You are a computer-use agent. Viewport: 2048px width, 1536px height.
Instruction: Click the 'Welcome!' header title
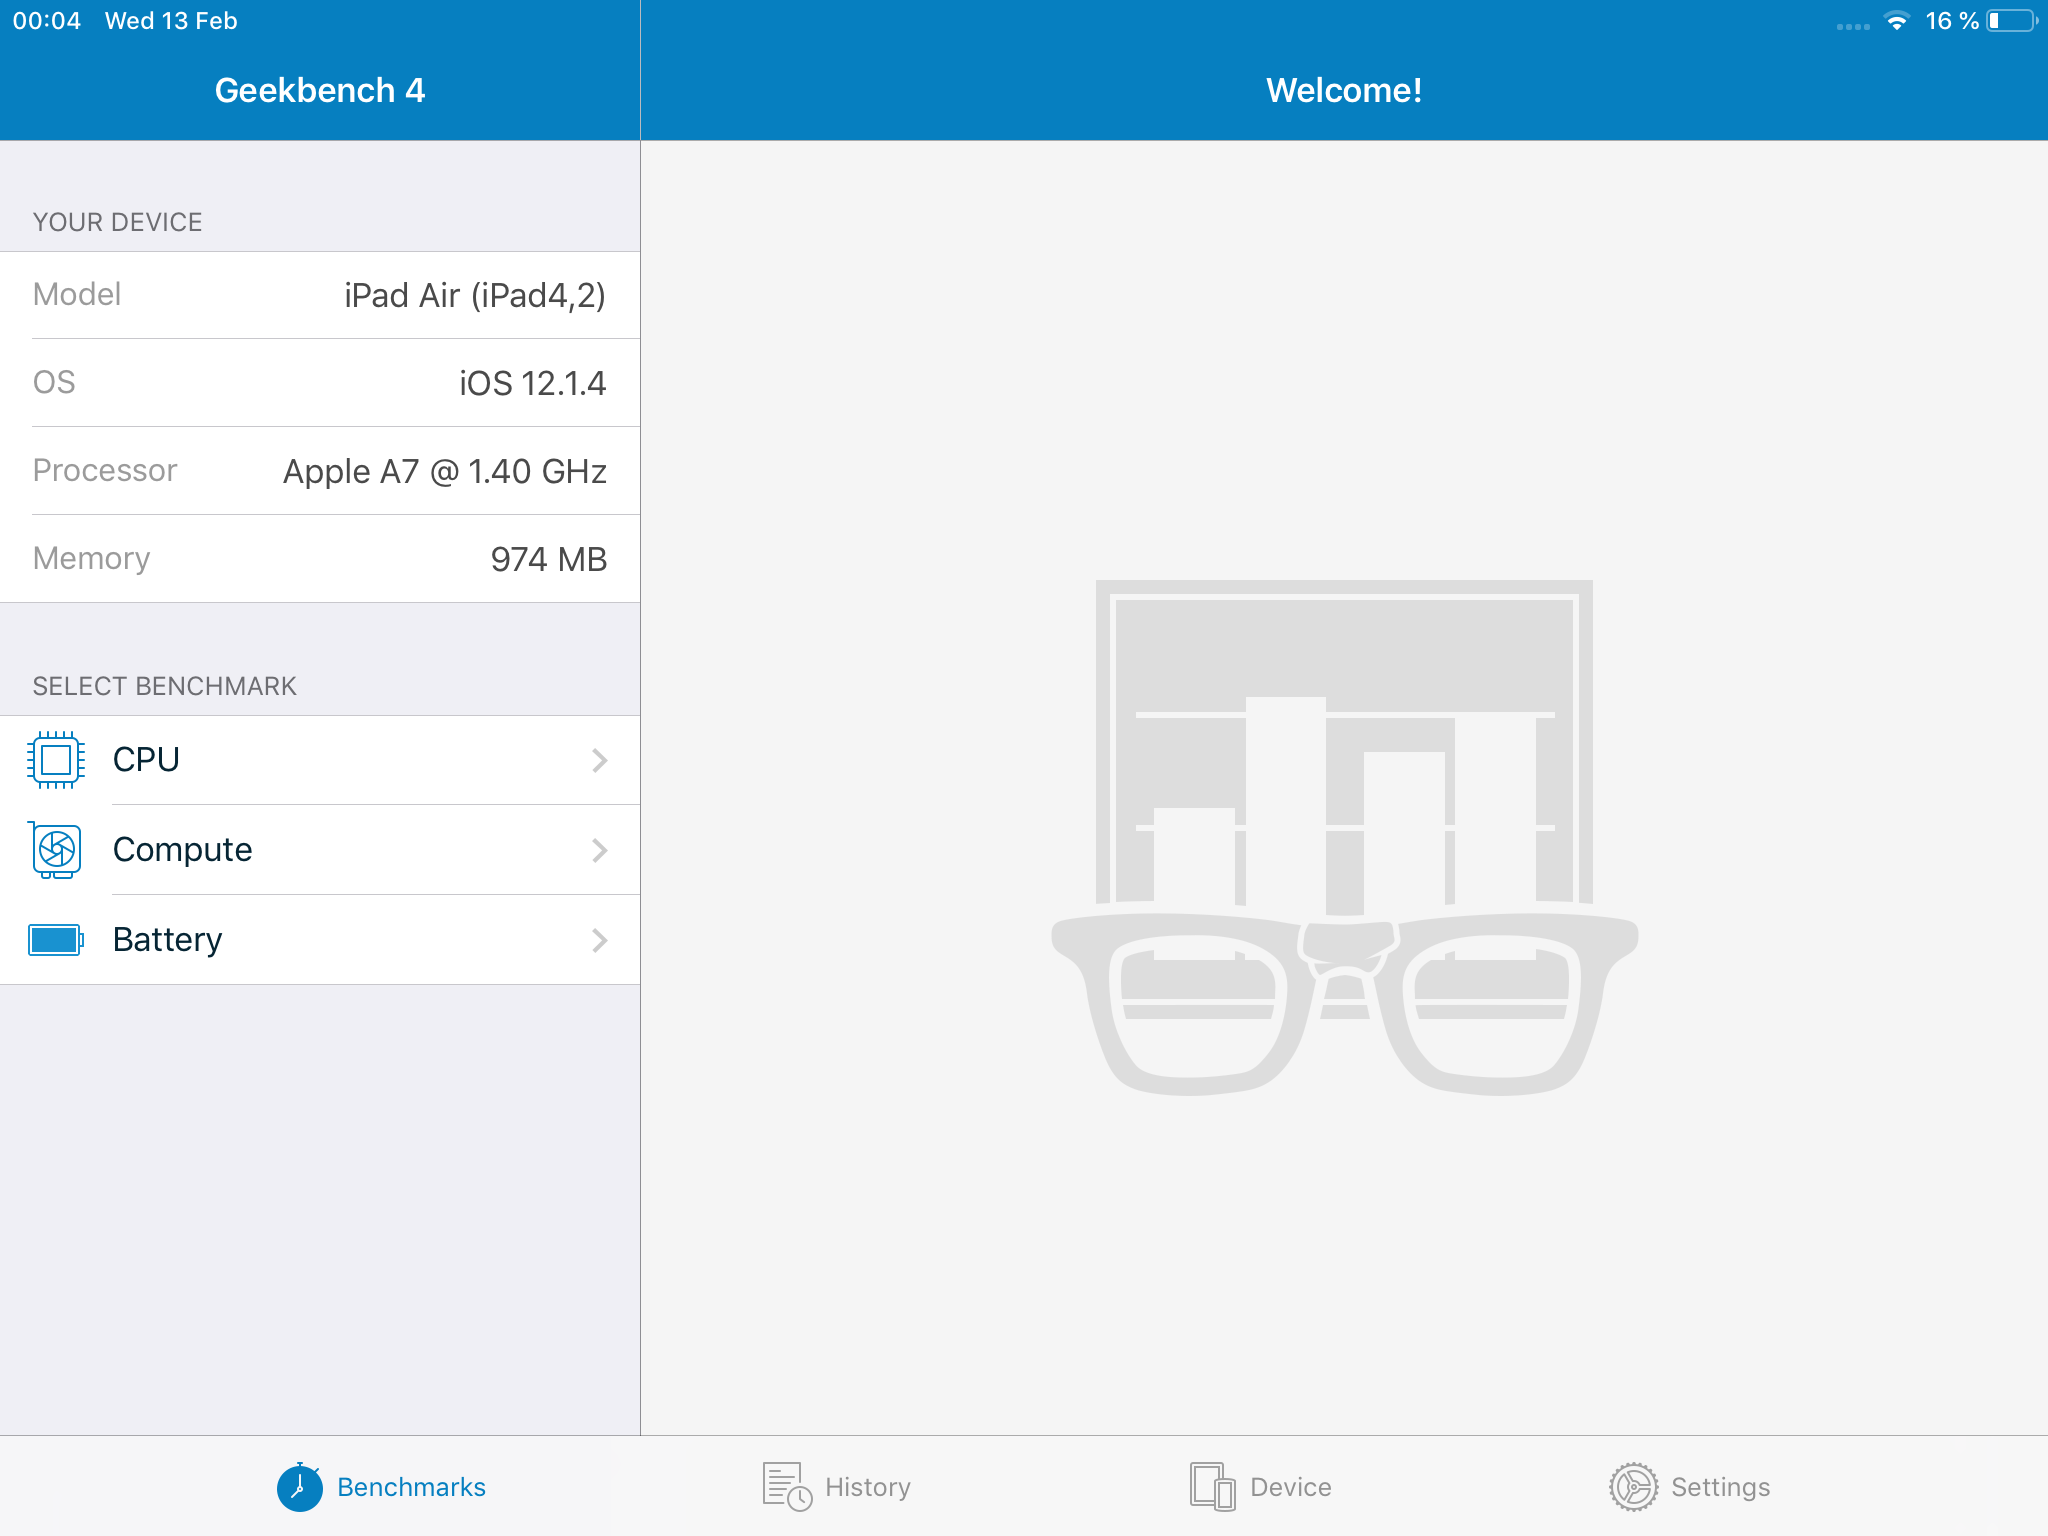click(1344, 90)
